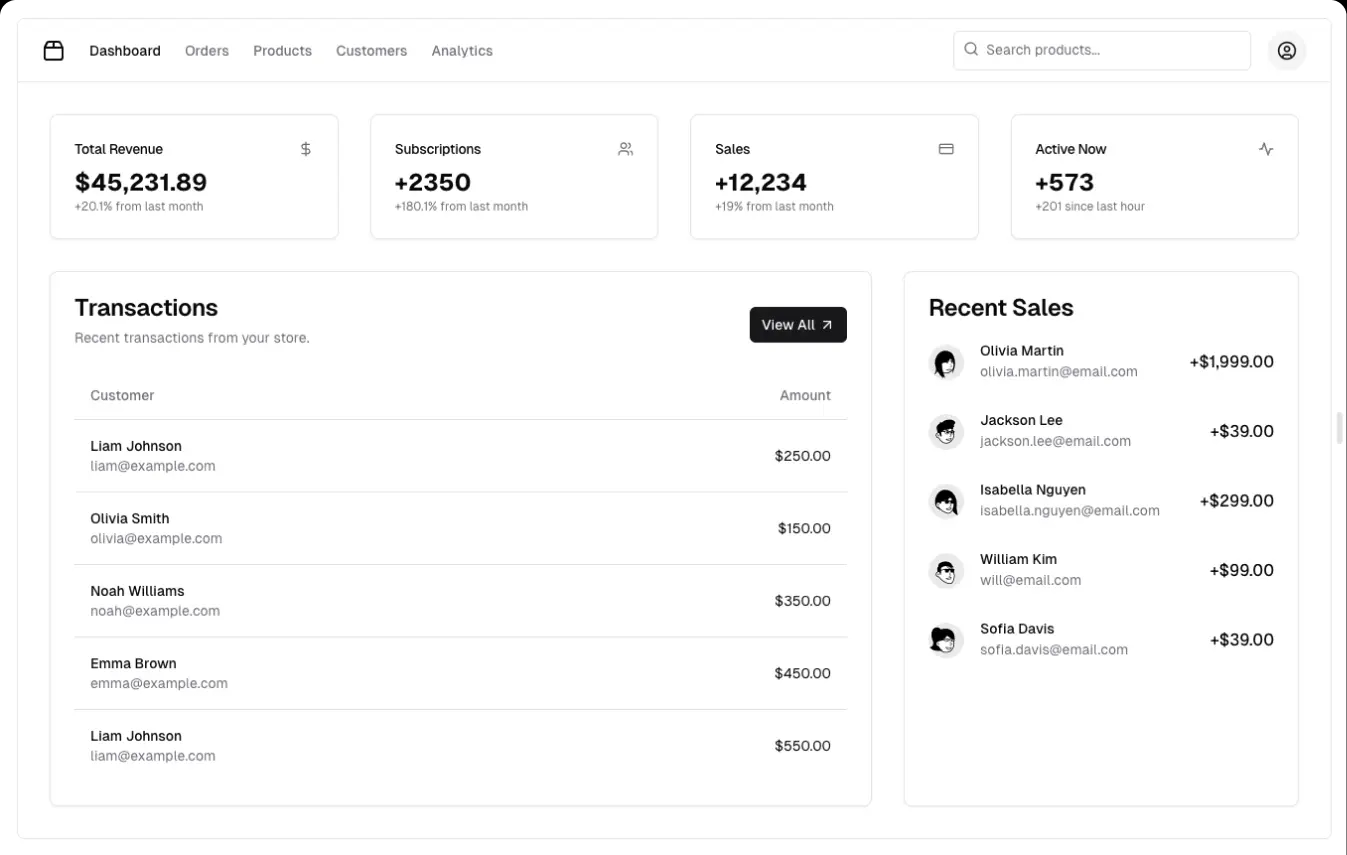Click the page vertical scrollbar handle
This screenshot has height=855, width=1347.
(x=1340, y=427)
